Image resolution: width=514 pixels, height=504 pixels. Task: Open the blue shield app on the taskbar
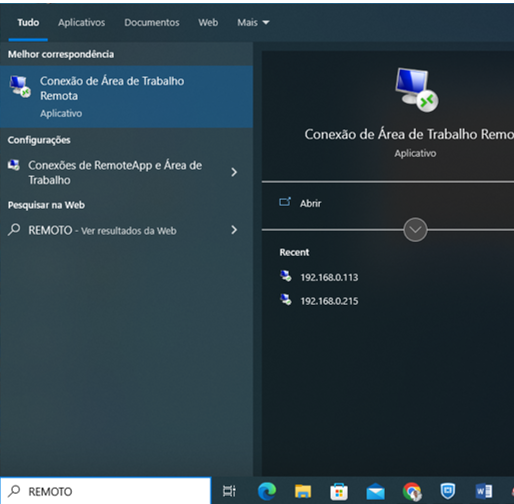pos(448,491)
